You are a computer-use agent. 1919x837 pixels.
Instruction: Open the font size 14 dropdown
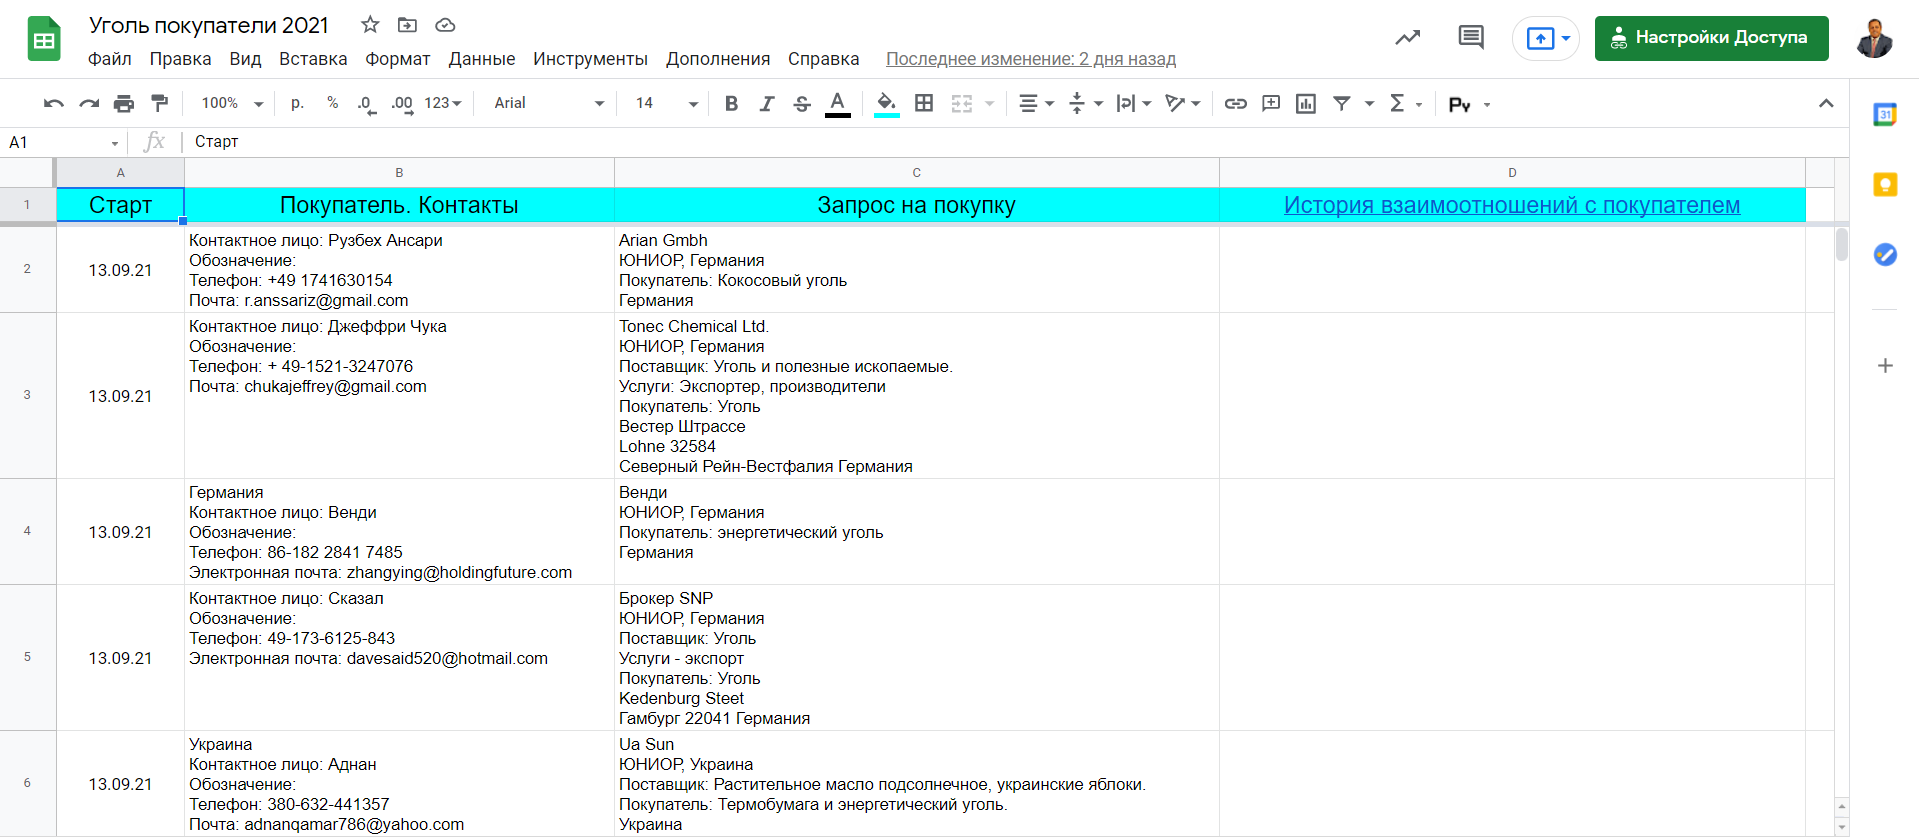[666, 103]
